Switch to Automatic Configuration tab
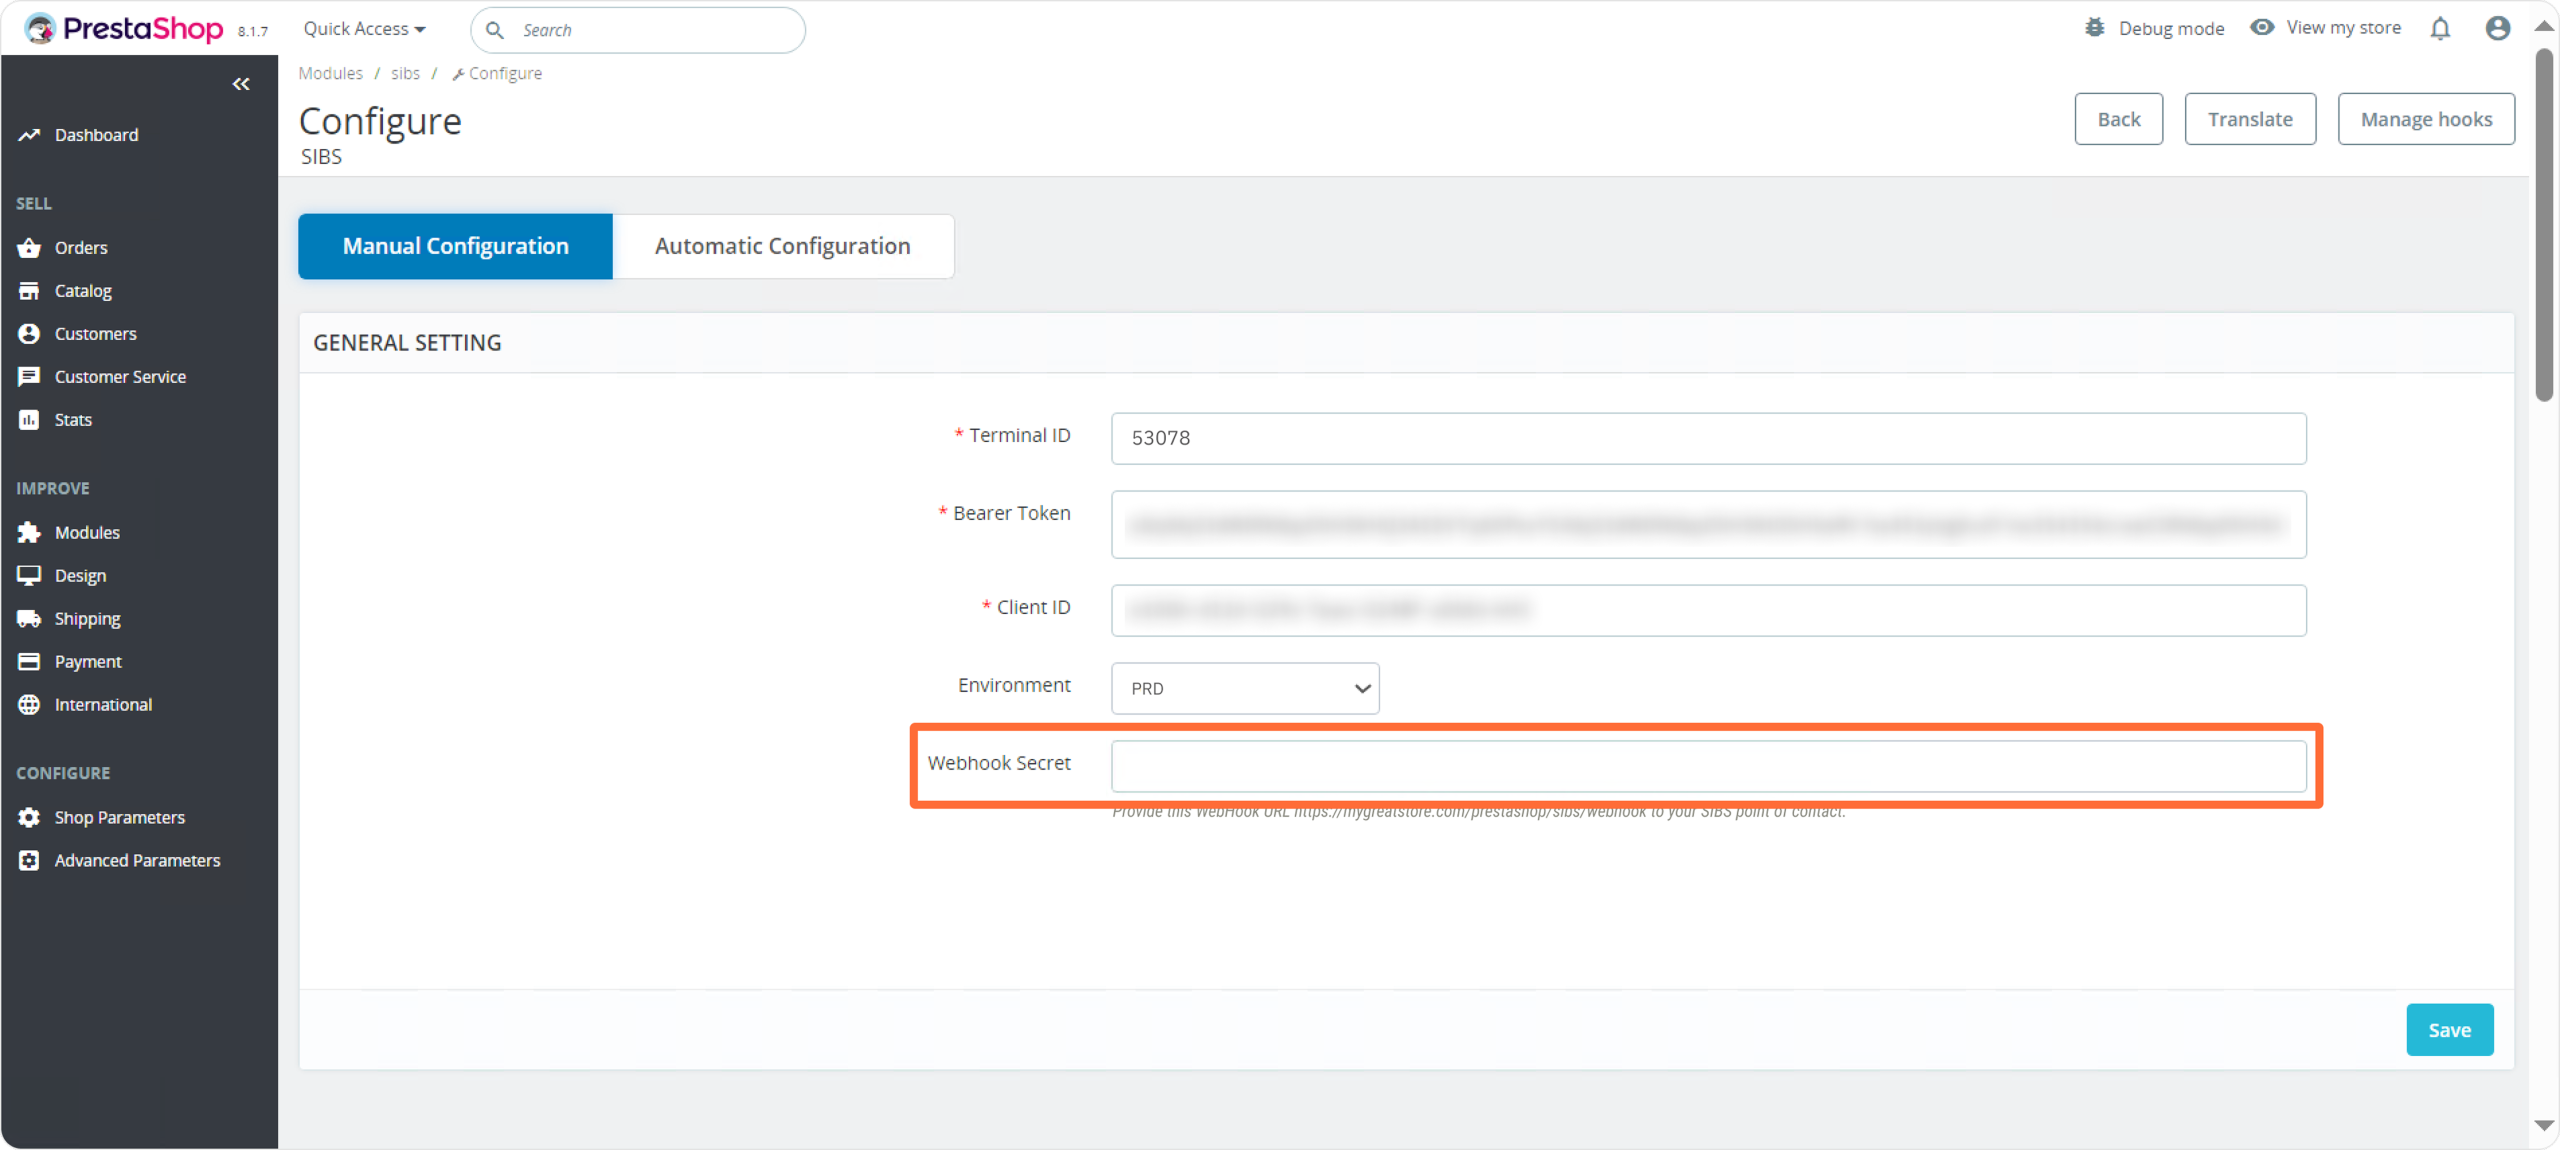 [782, 246]
